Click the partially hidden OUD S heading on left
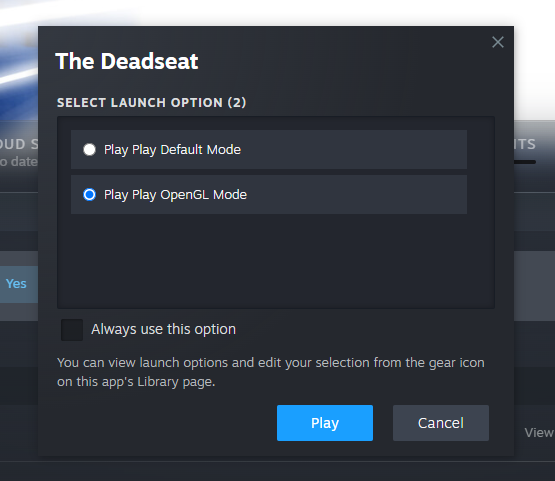The height and width of the screenshot is (481, 555). click(19, 144)
